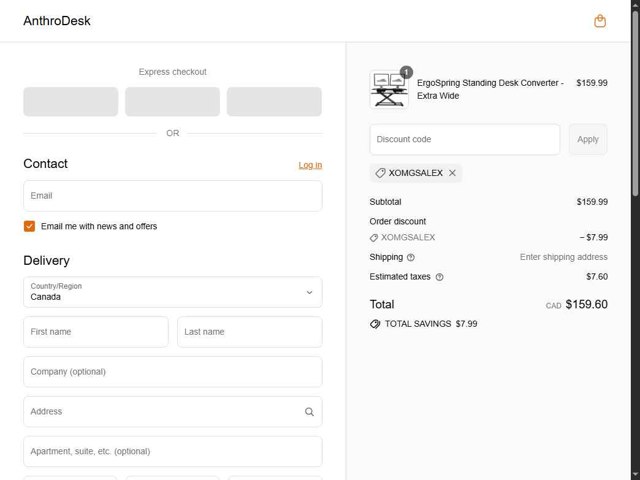Focus the Discount code input field

pos(465,140)
